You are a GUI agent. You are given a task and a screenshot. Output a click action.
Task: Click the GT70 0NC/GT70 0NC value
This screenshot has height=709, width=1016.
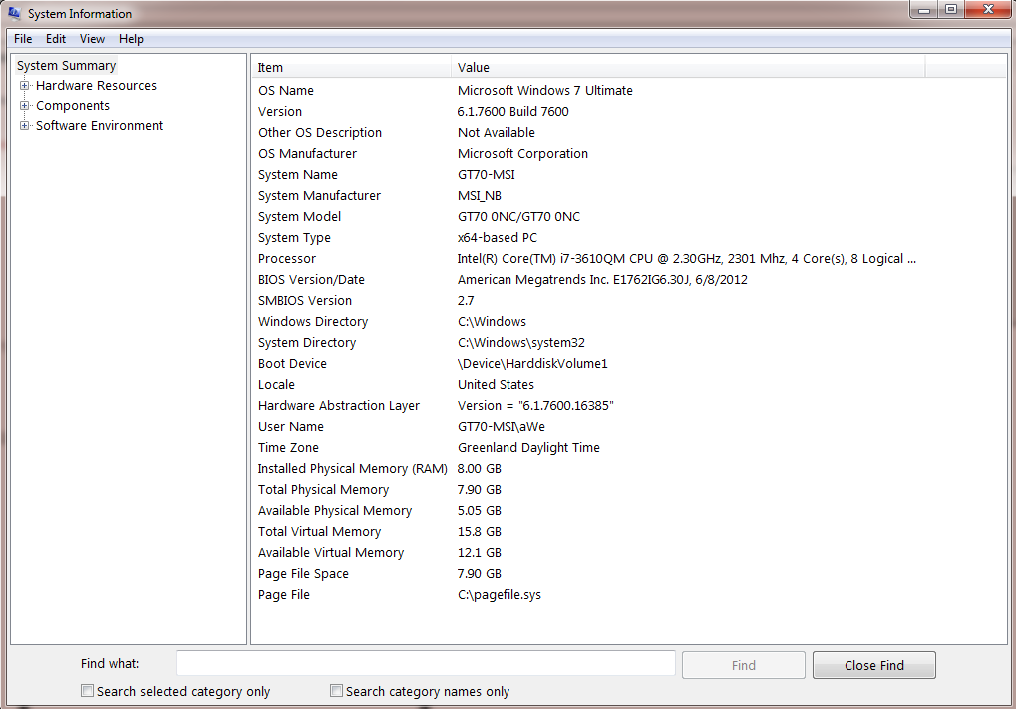click(x=518, y=216)
